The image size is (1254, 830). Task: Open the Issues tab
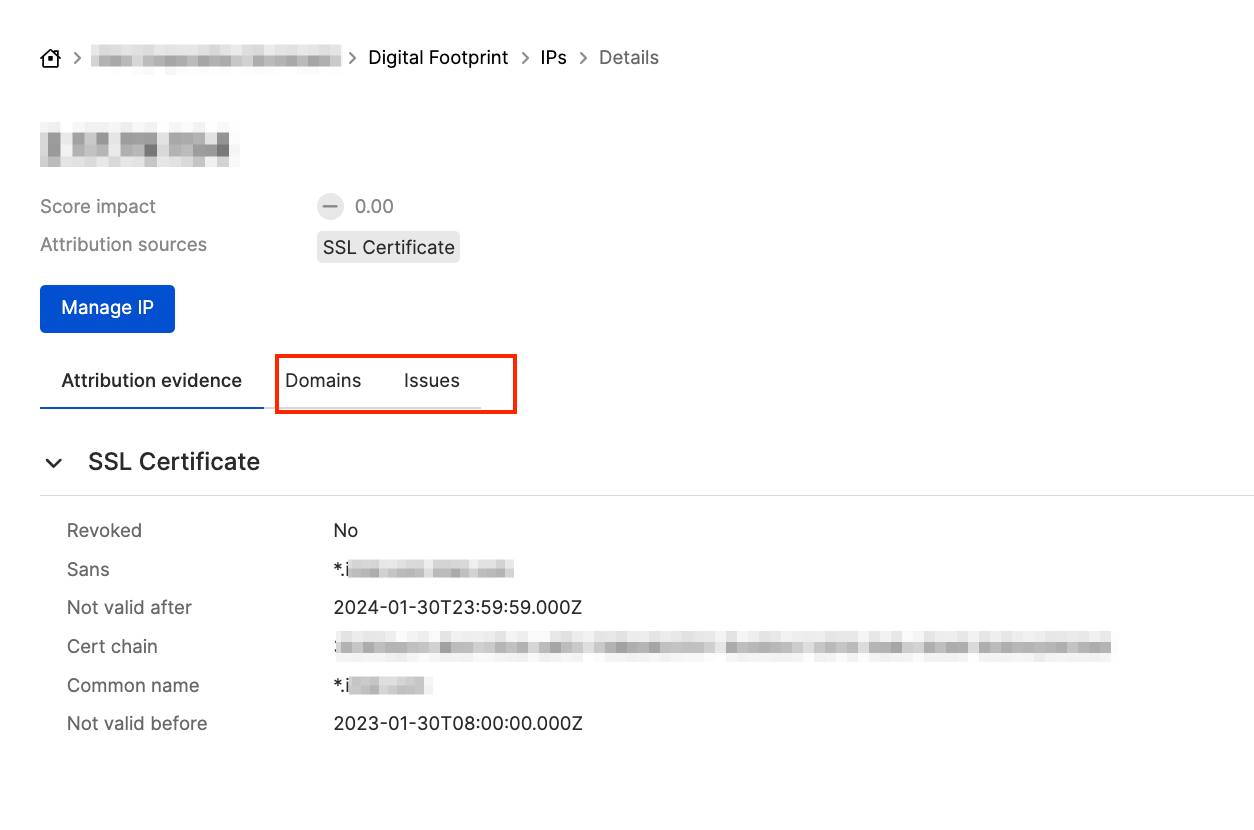(x=432, y=381)
